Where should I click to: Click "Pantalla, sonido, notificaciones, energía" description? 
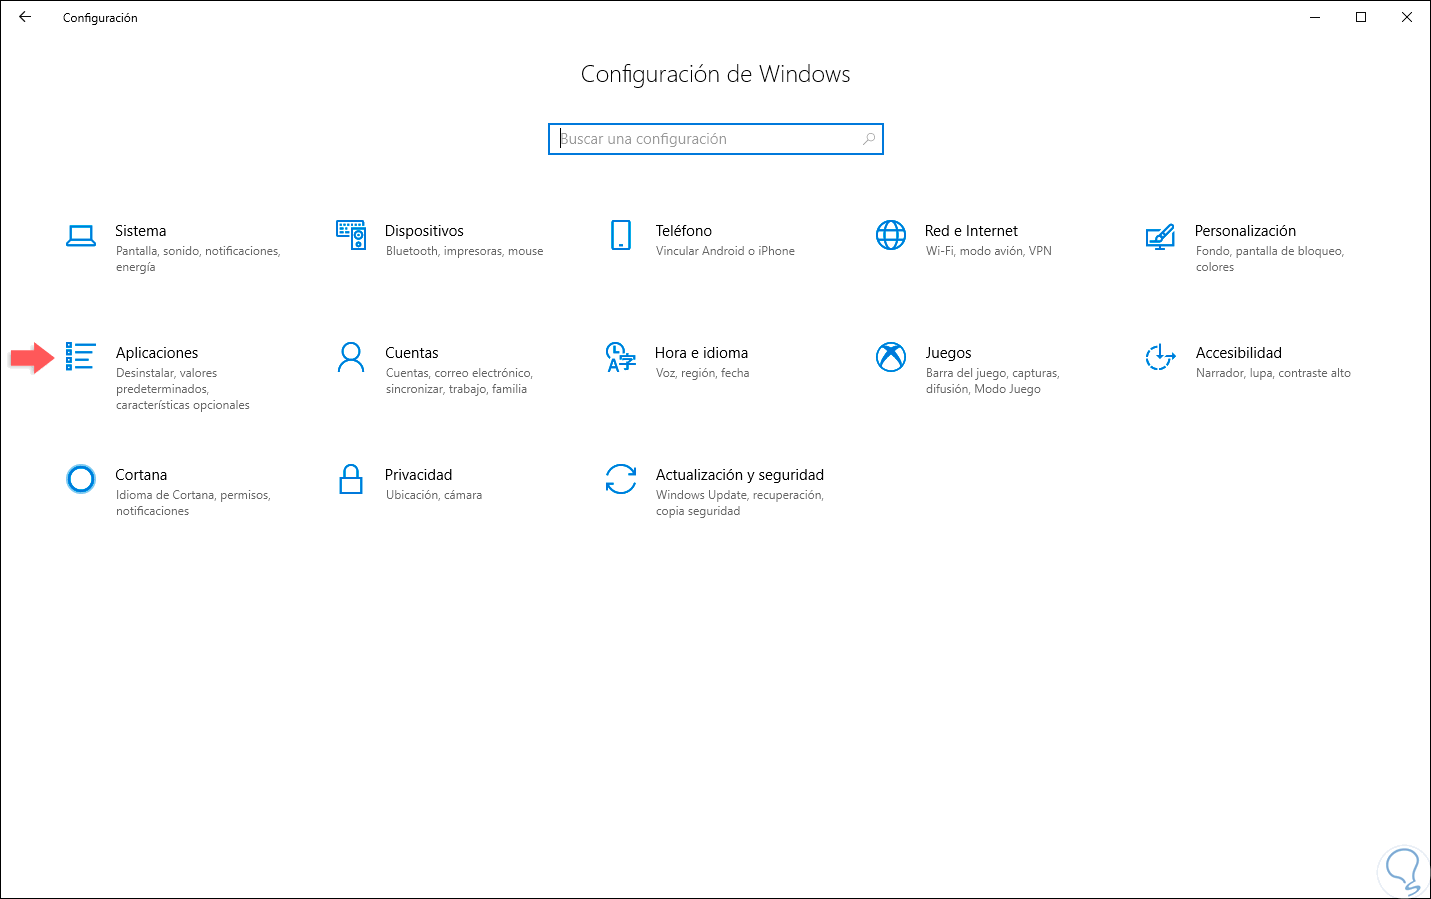tap(198, 259)
